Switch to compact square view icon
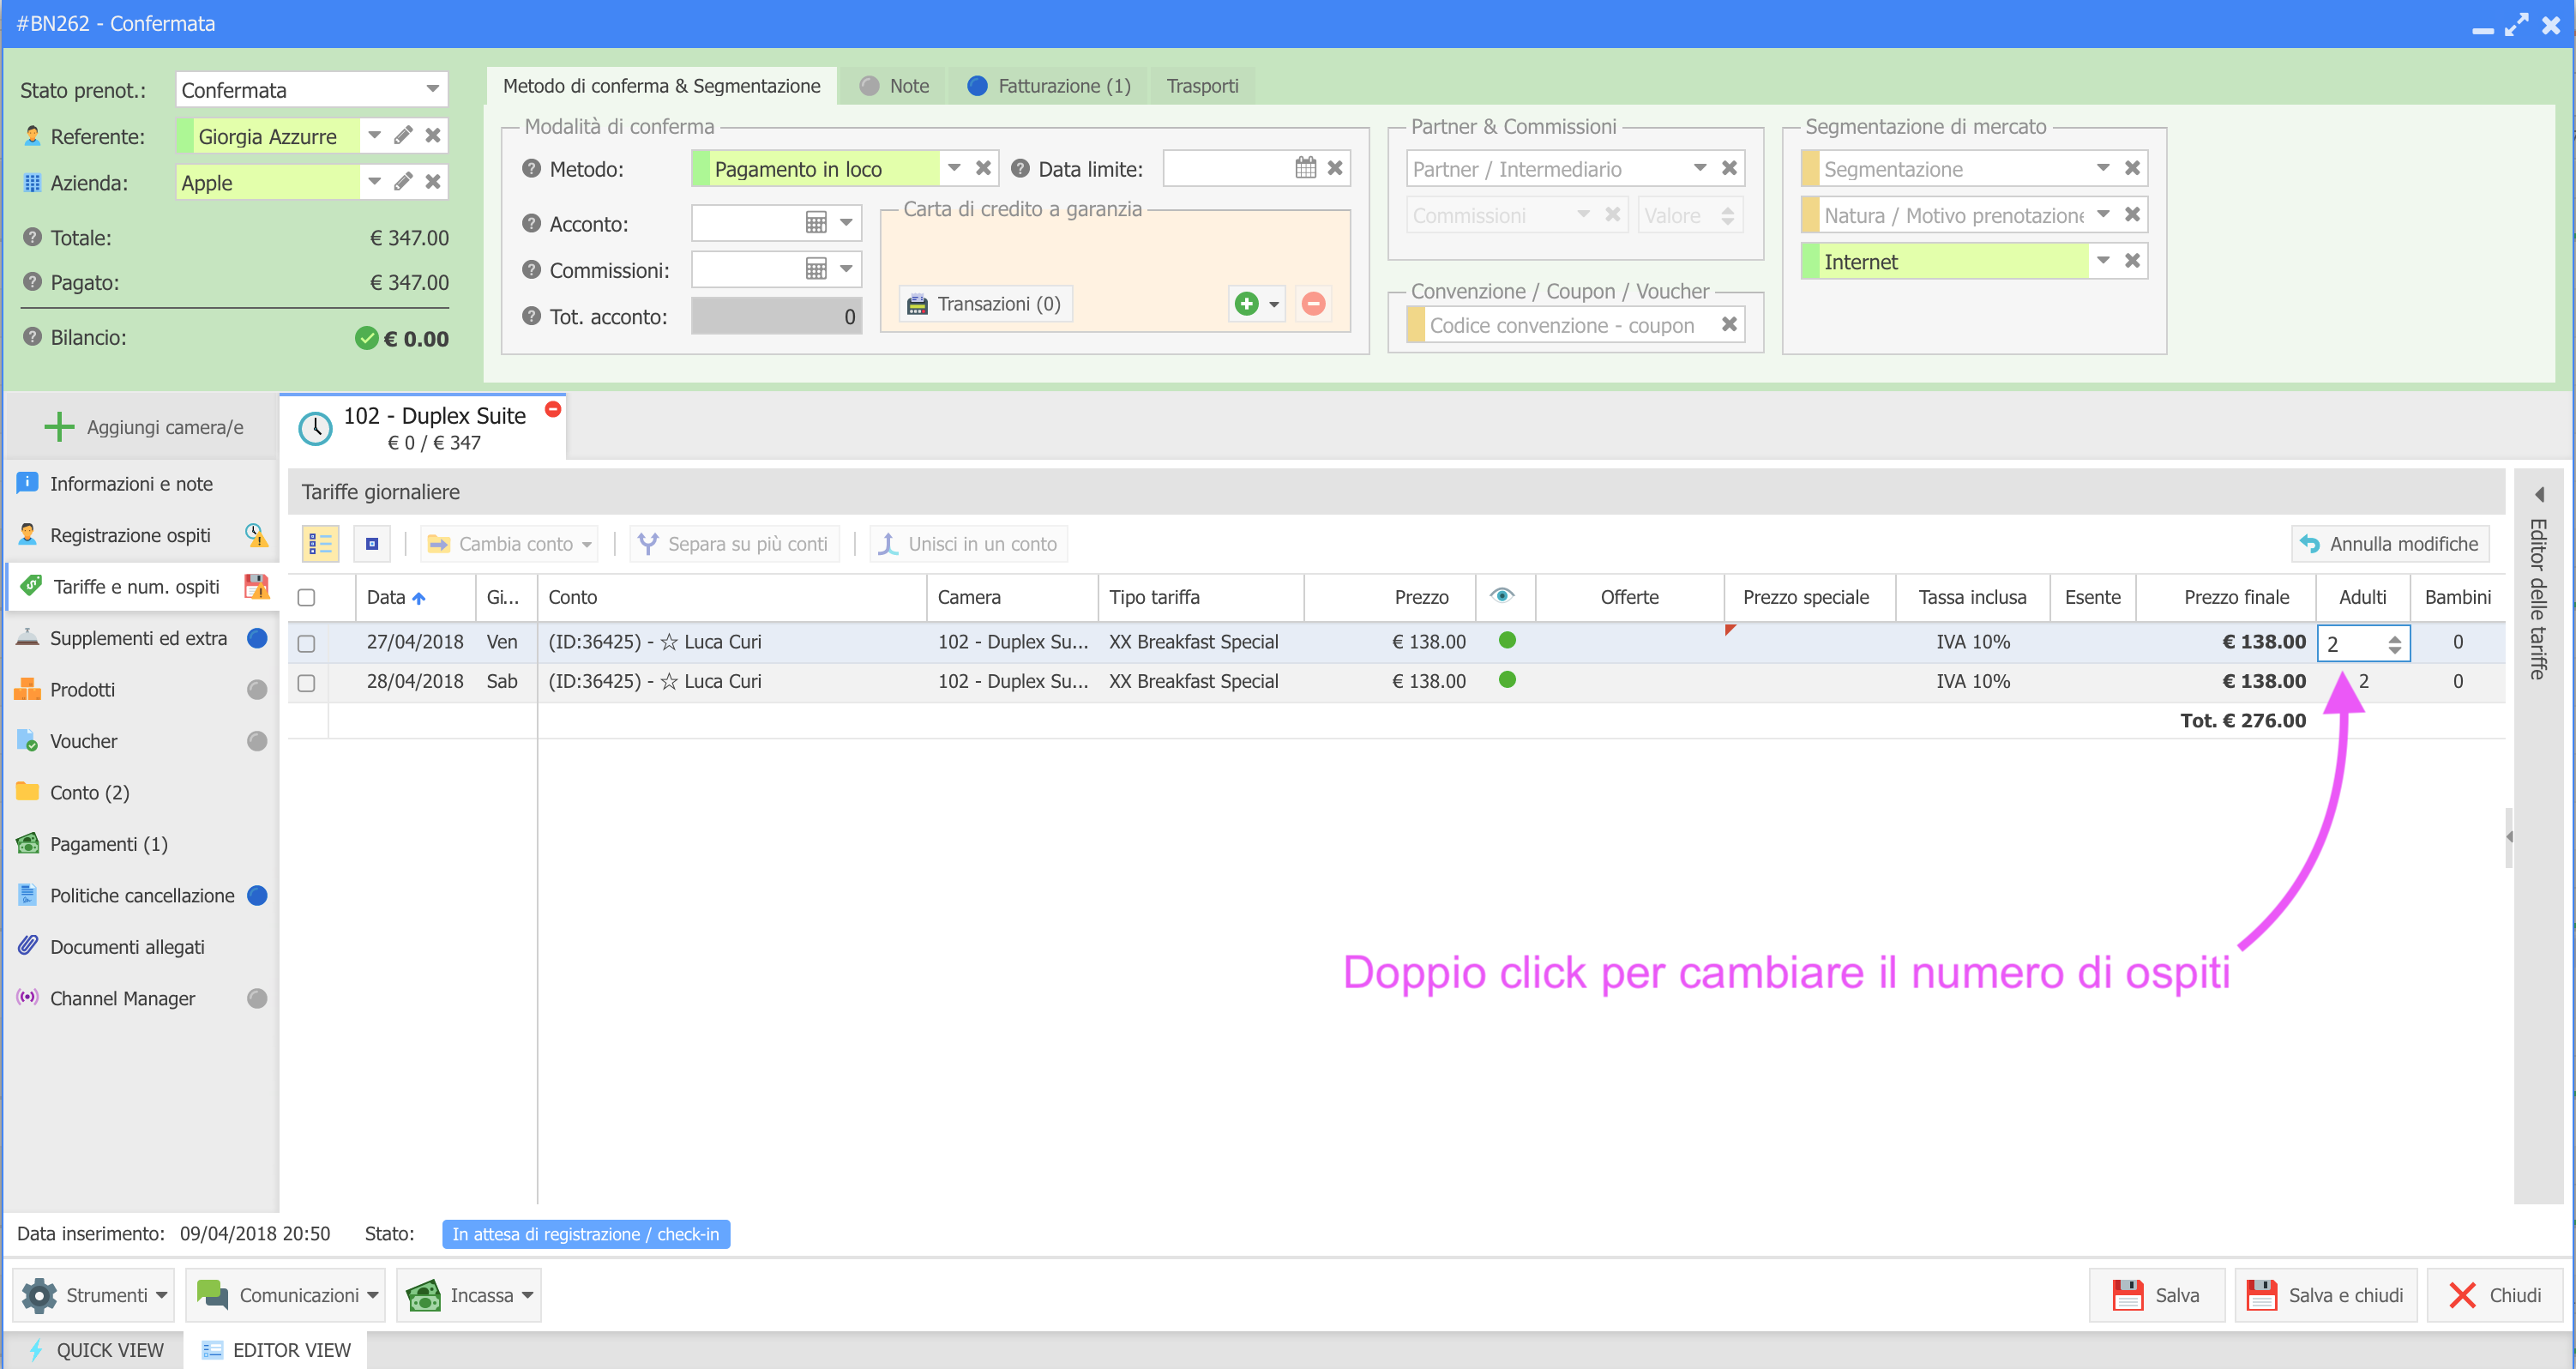 pyautogui.click(x=372, y=544)
